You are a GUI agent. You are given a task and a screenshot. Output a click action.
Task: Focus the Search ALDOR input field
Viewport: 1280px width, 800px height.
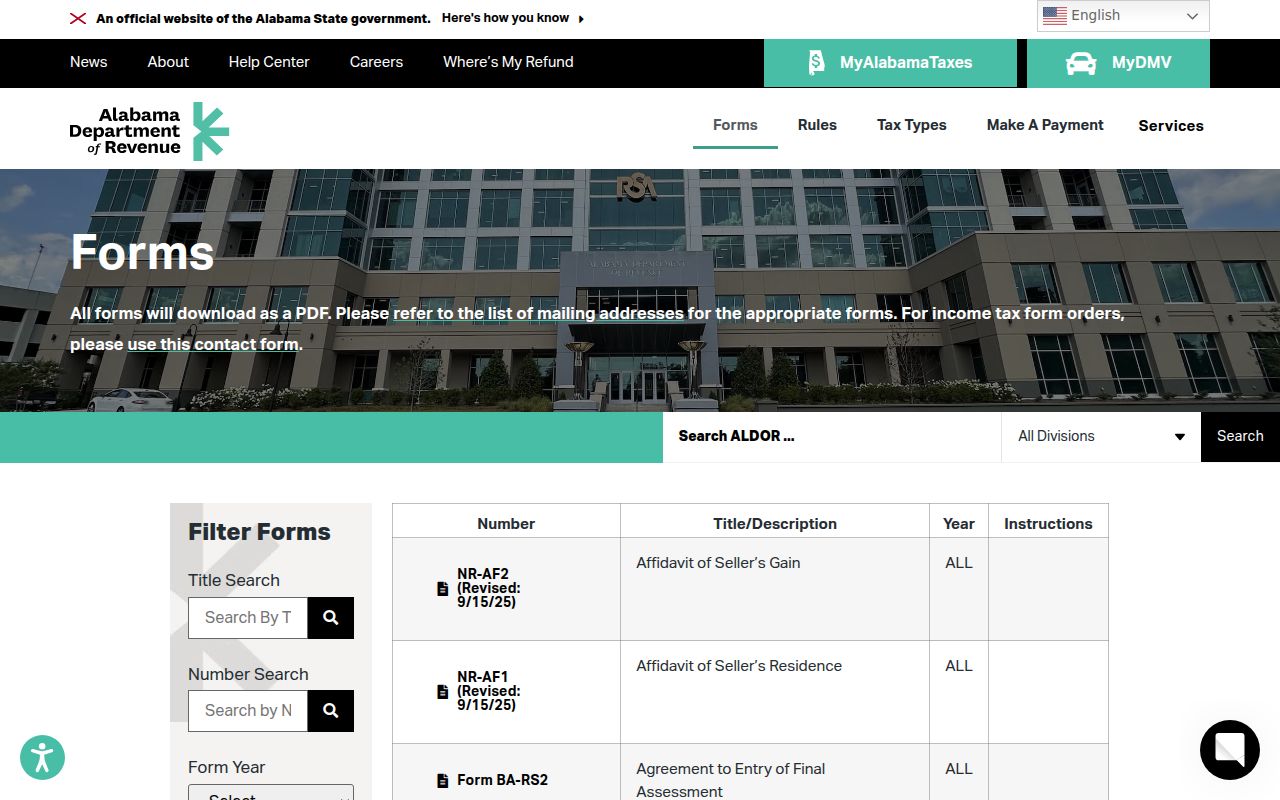point(832,437)
